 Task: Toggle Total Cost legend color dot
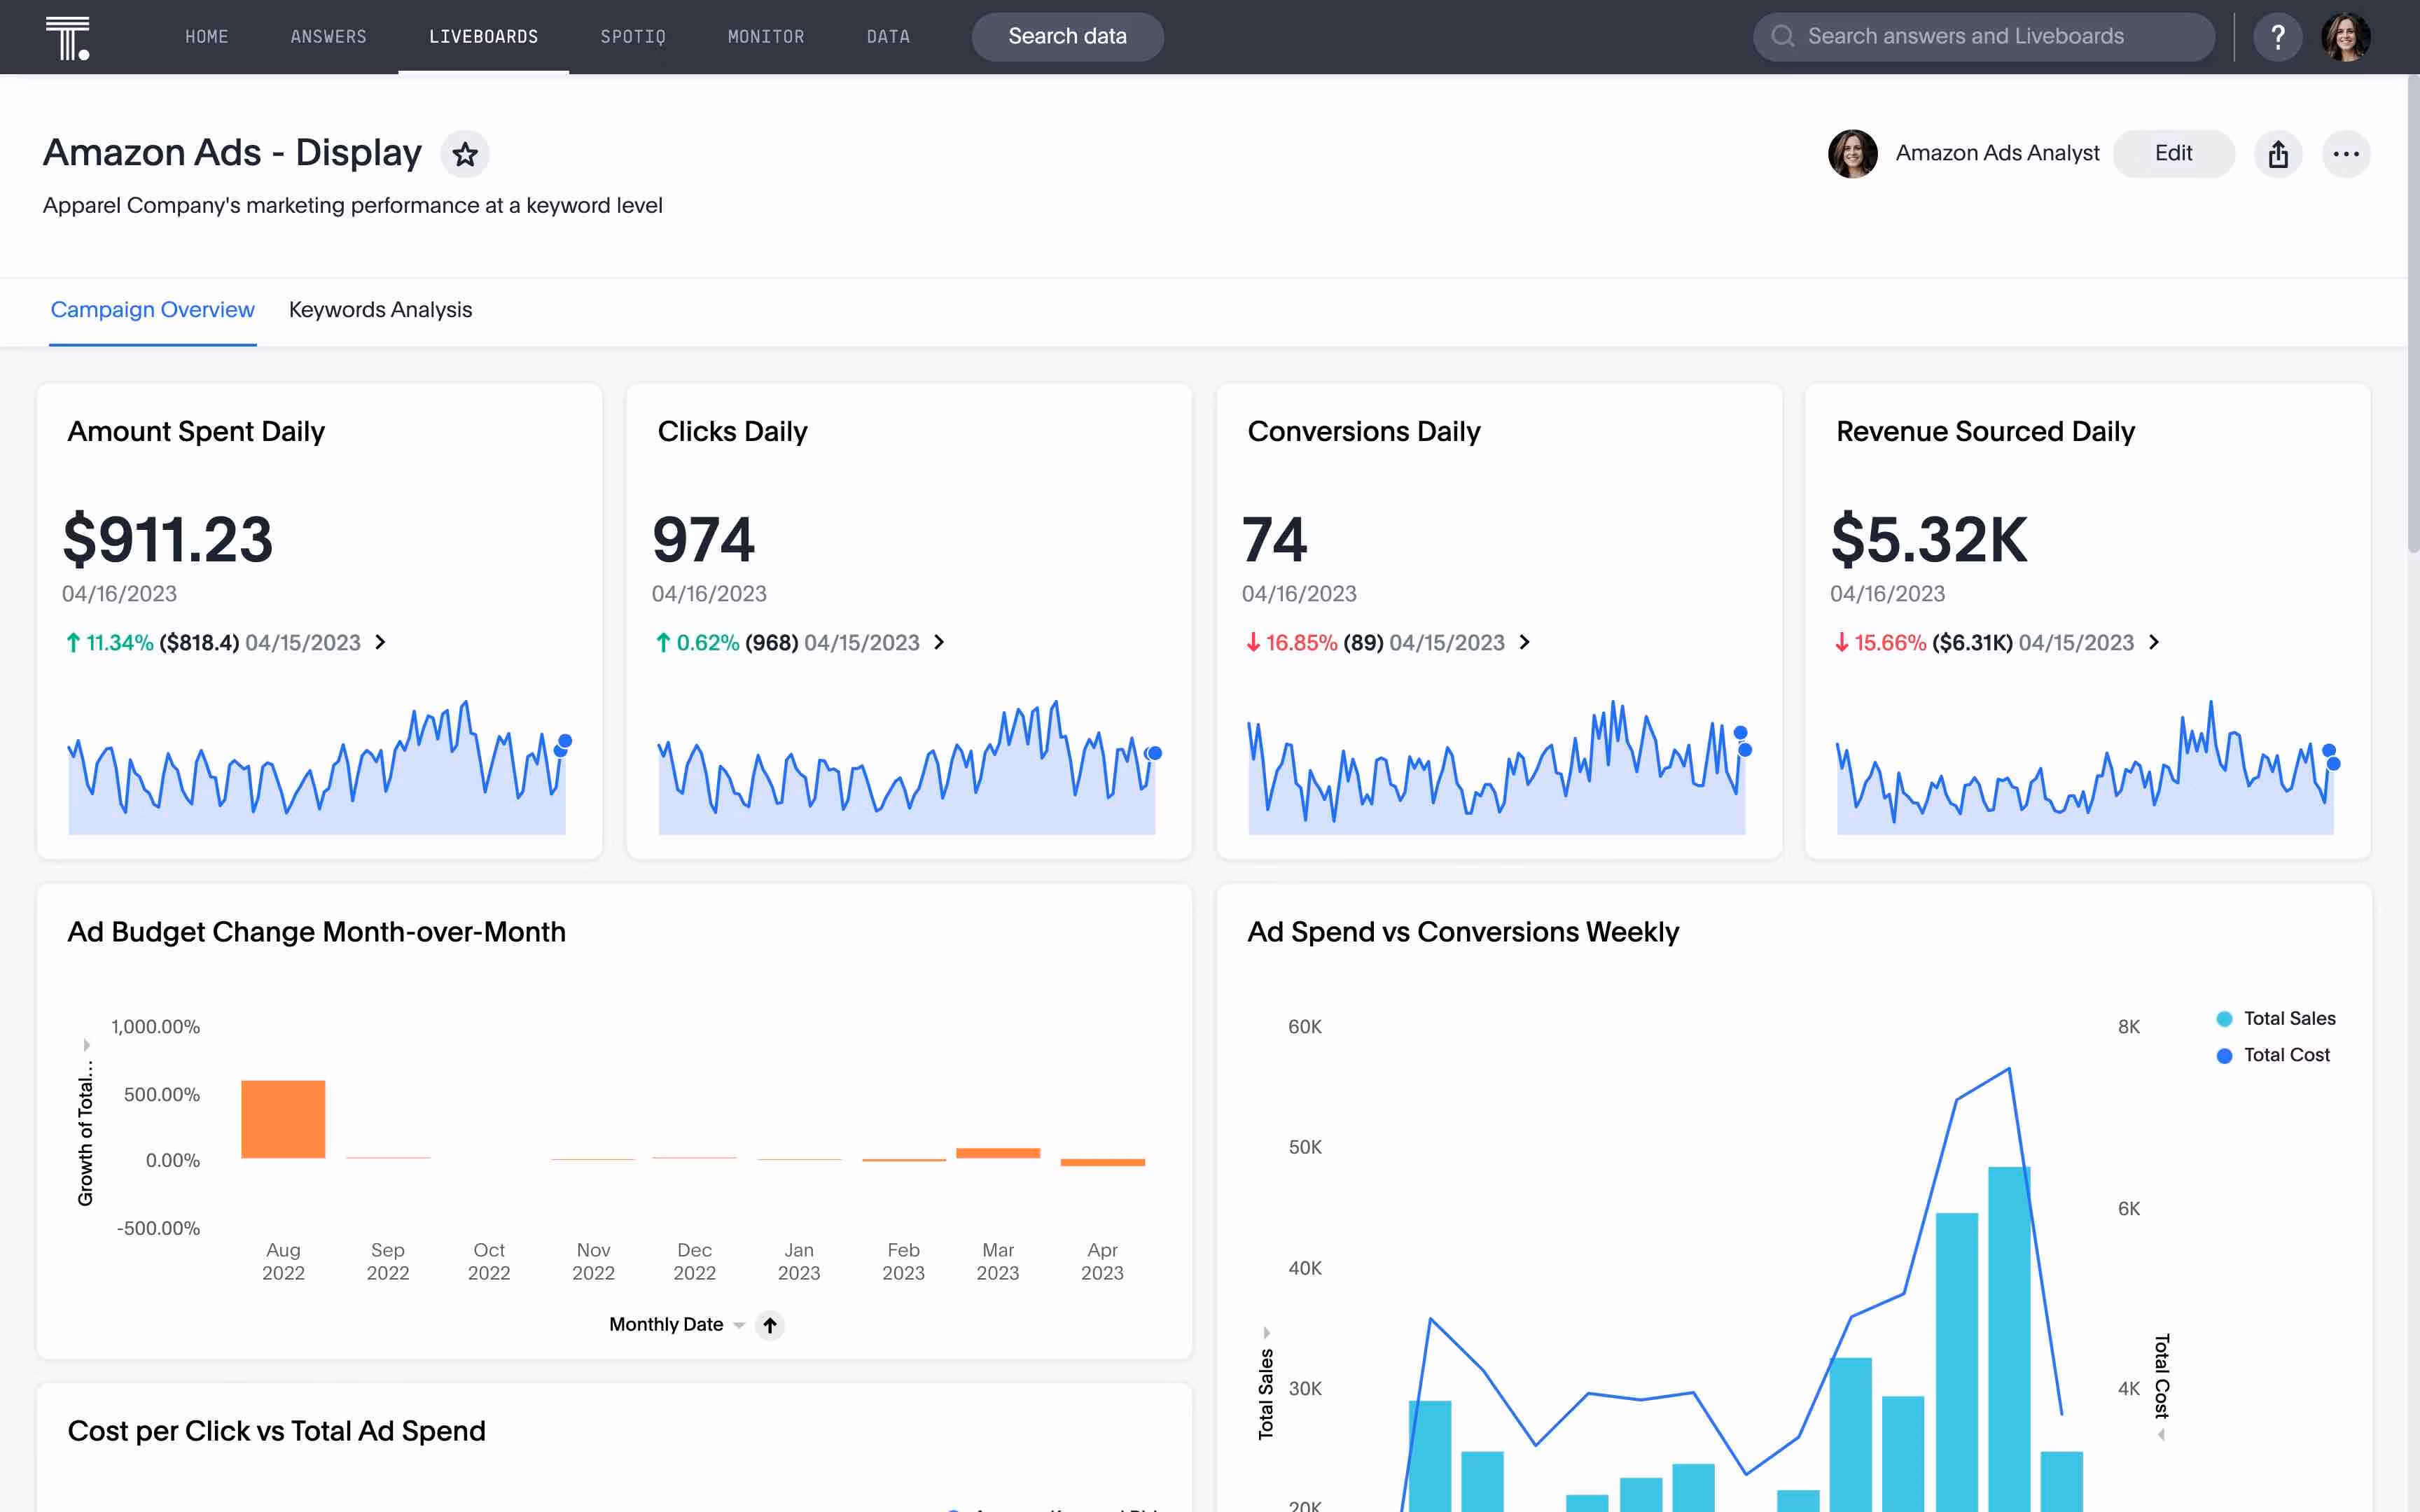tap(2224, 1056)
